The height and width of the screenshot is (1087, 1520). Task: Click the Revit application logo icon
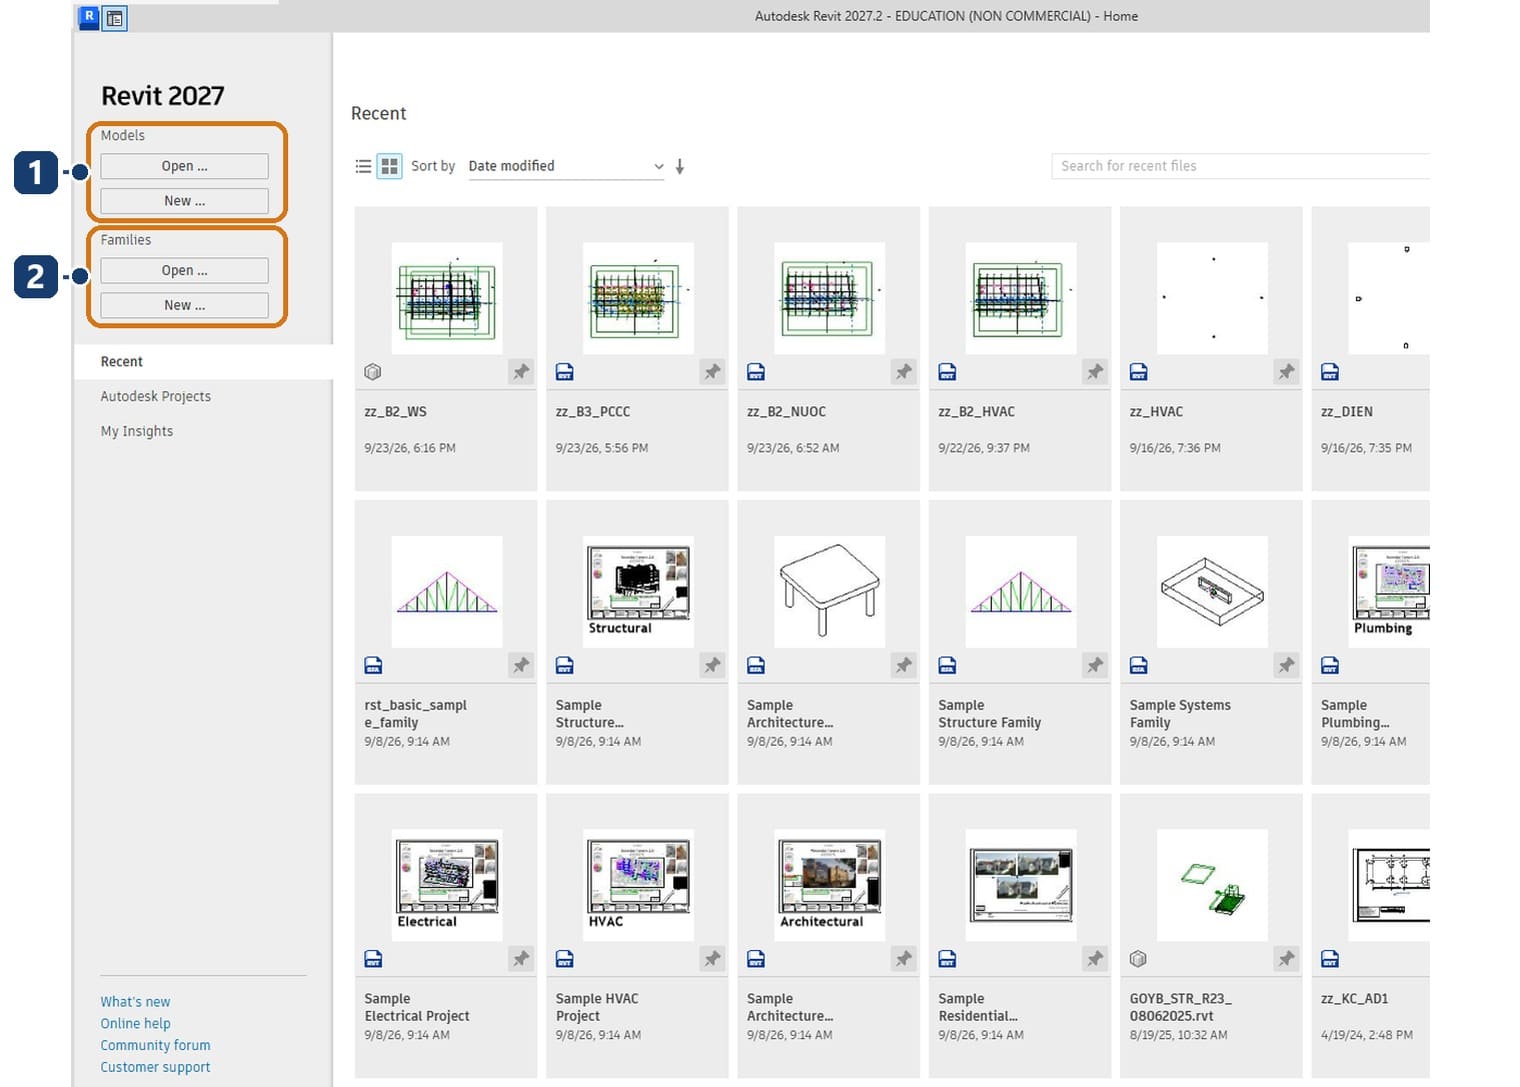[89, 17]
